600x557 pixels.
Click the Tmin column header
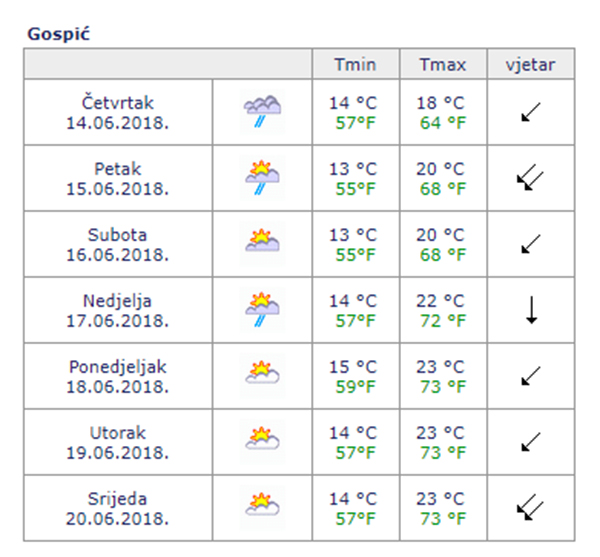pyautogui.click(x=355, y=65)
